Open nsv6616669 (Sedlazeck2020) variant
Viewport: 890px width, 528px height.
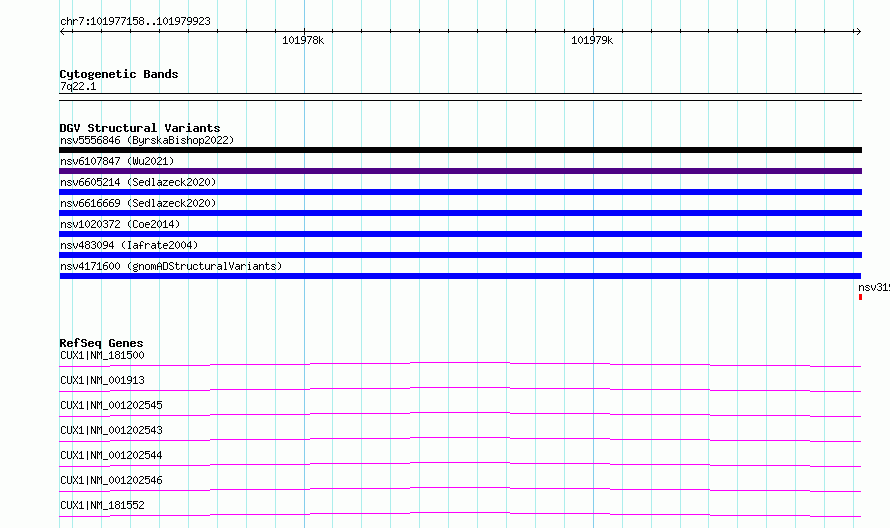(138, 203)
